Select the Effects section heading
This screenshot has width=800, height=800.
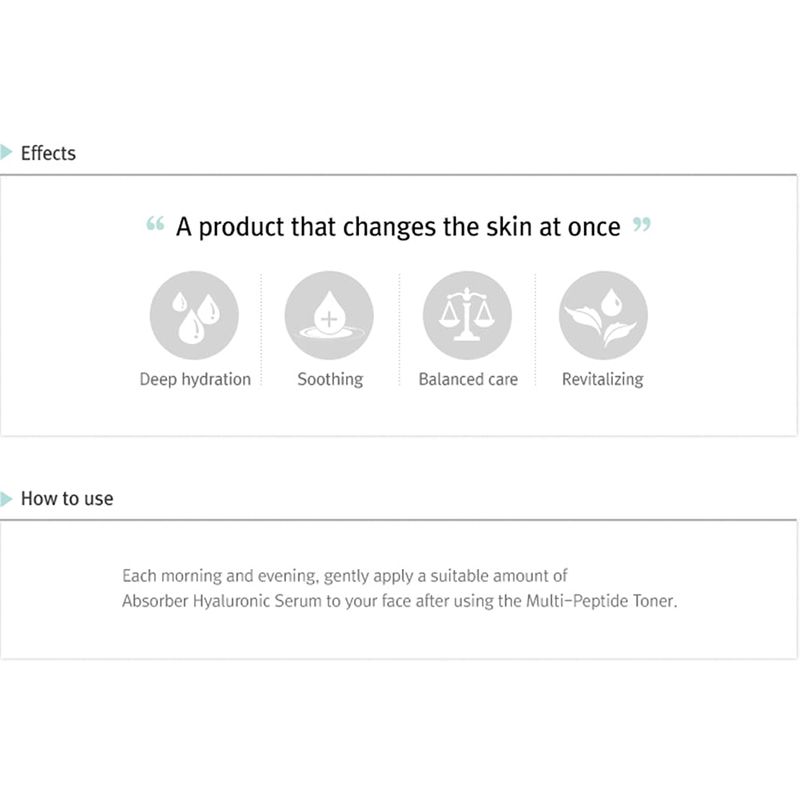pyautogui.click(x=48, y=153)
